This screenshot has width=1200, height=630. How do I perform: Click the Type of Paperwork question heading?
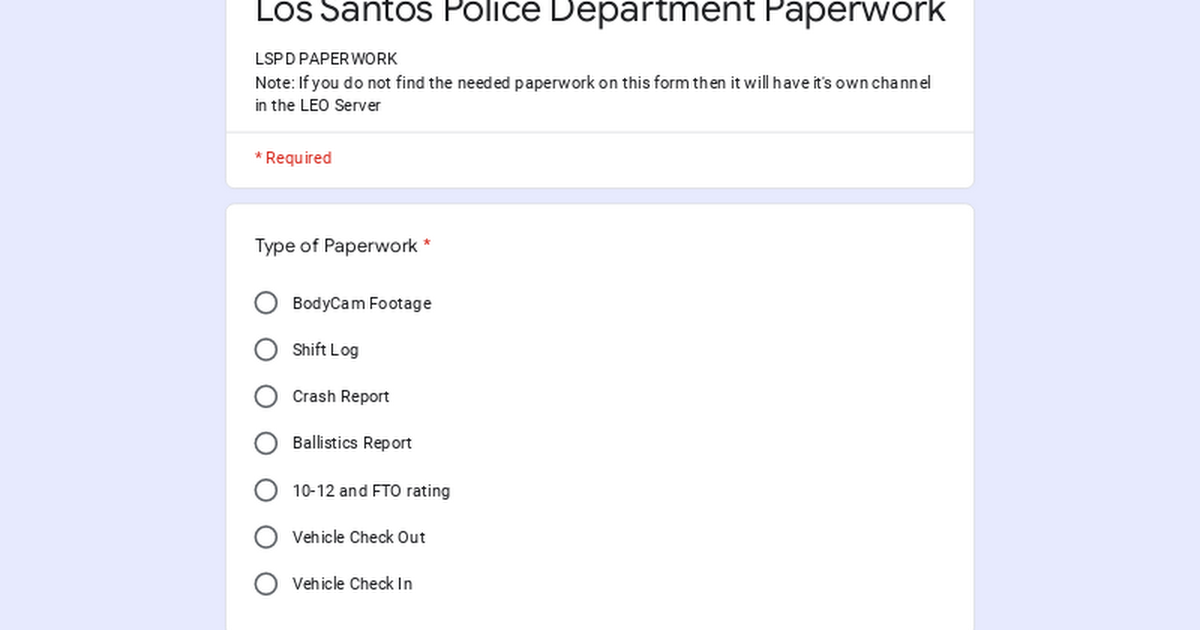(336, 246)
